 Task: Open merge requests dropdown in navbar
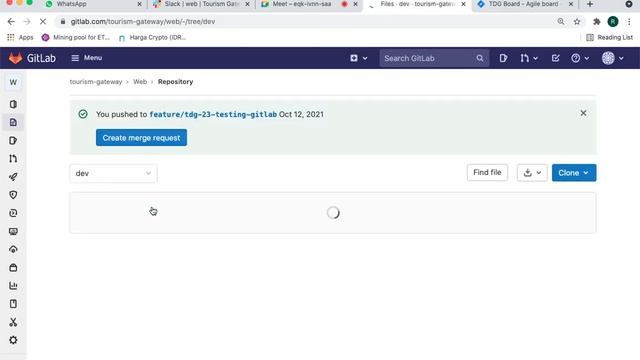coord(529,58)
